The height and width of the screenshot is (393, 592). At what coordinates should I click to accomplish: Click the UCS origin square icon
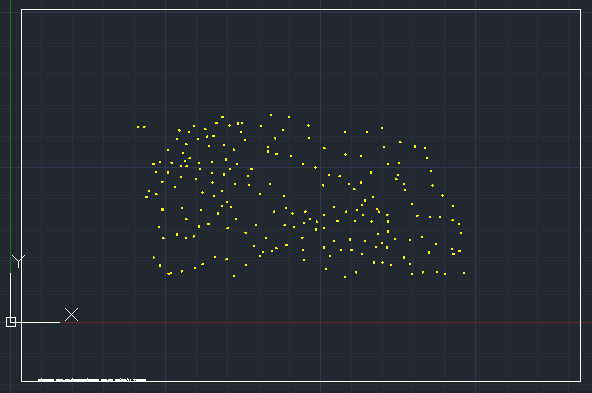coord(11,322)
